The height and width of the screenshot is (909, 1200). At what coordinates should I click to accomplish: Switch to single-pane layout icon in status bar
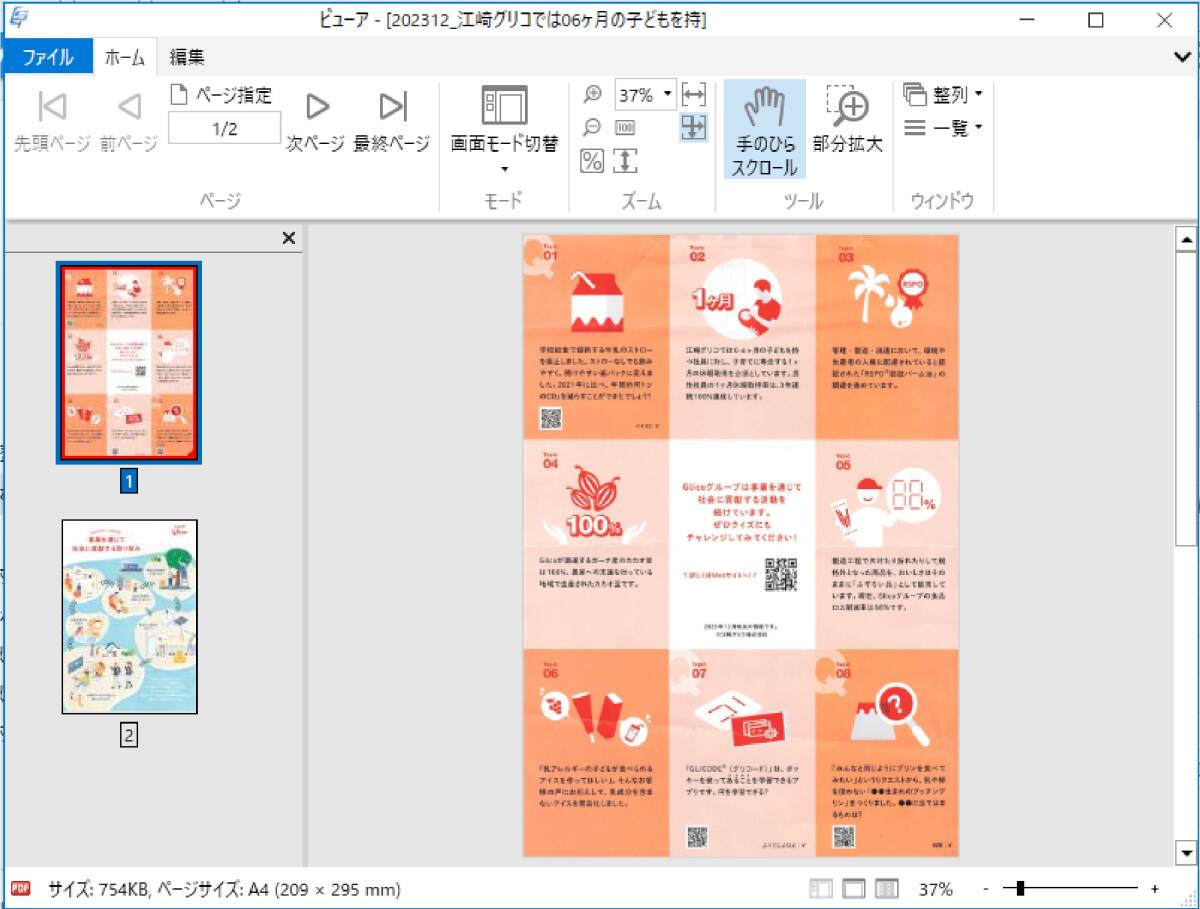point(854,888)
